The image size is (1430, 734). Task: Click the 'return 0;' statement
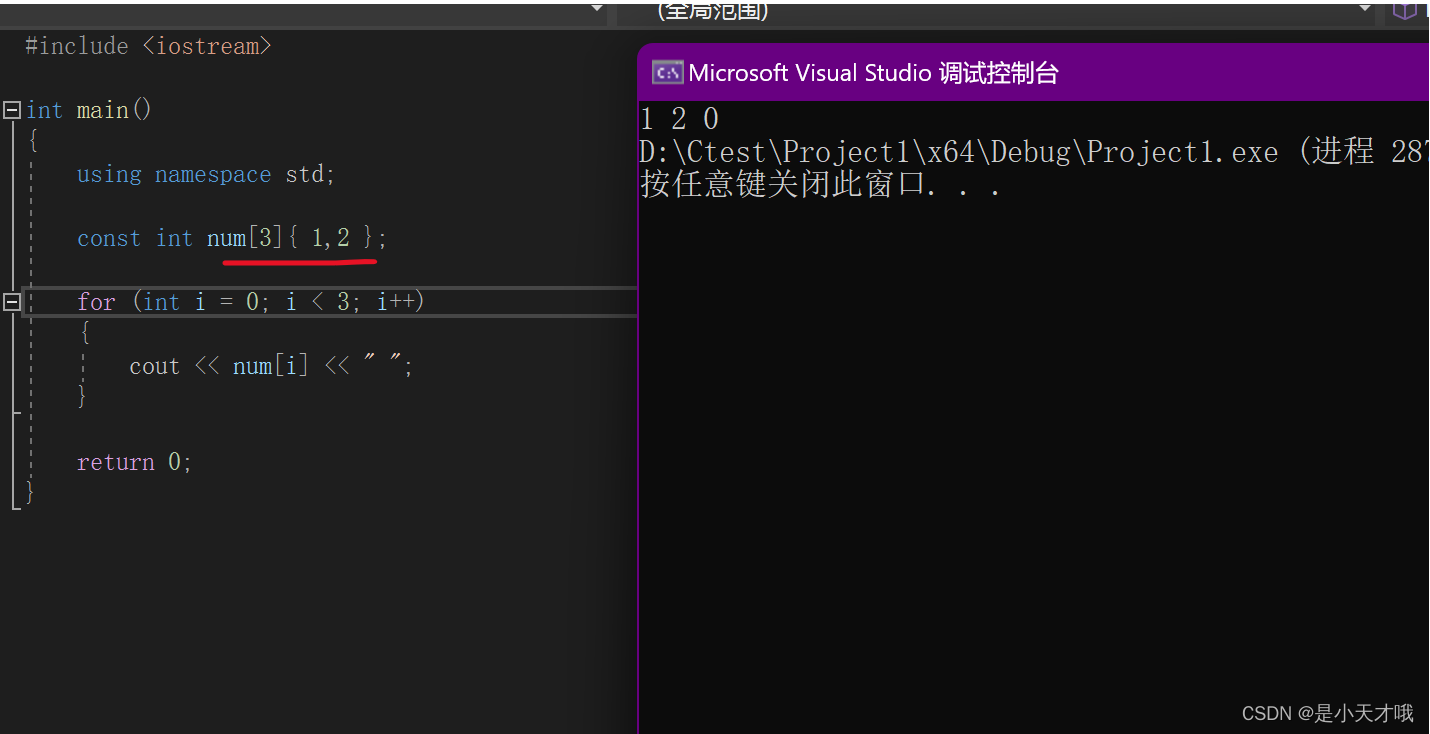tap(134, 462)
